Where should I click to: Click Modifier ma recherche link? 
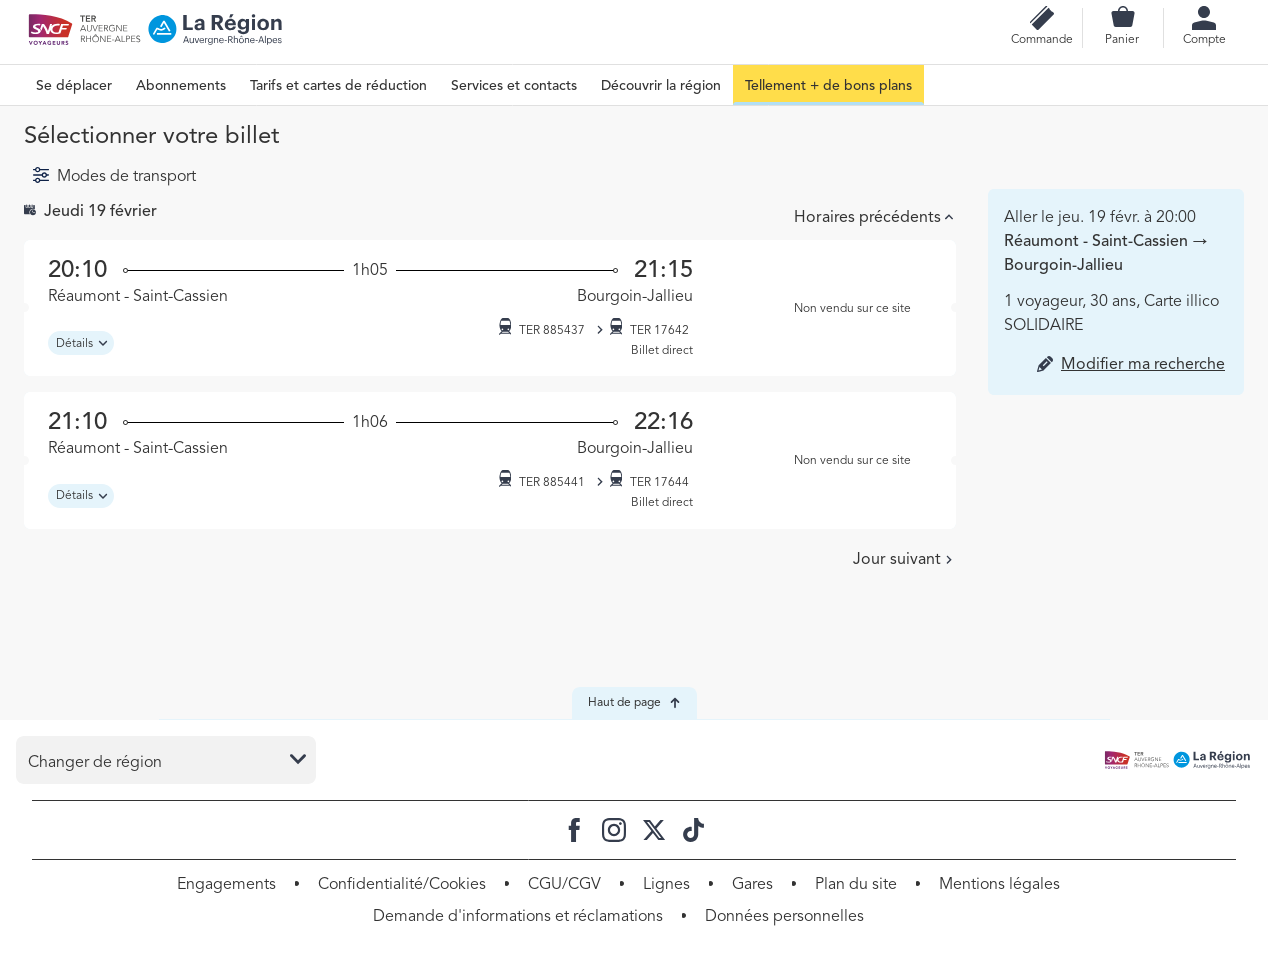tap(1142, 364)
